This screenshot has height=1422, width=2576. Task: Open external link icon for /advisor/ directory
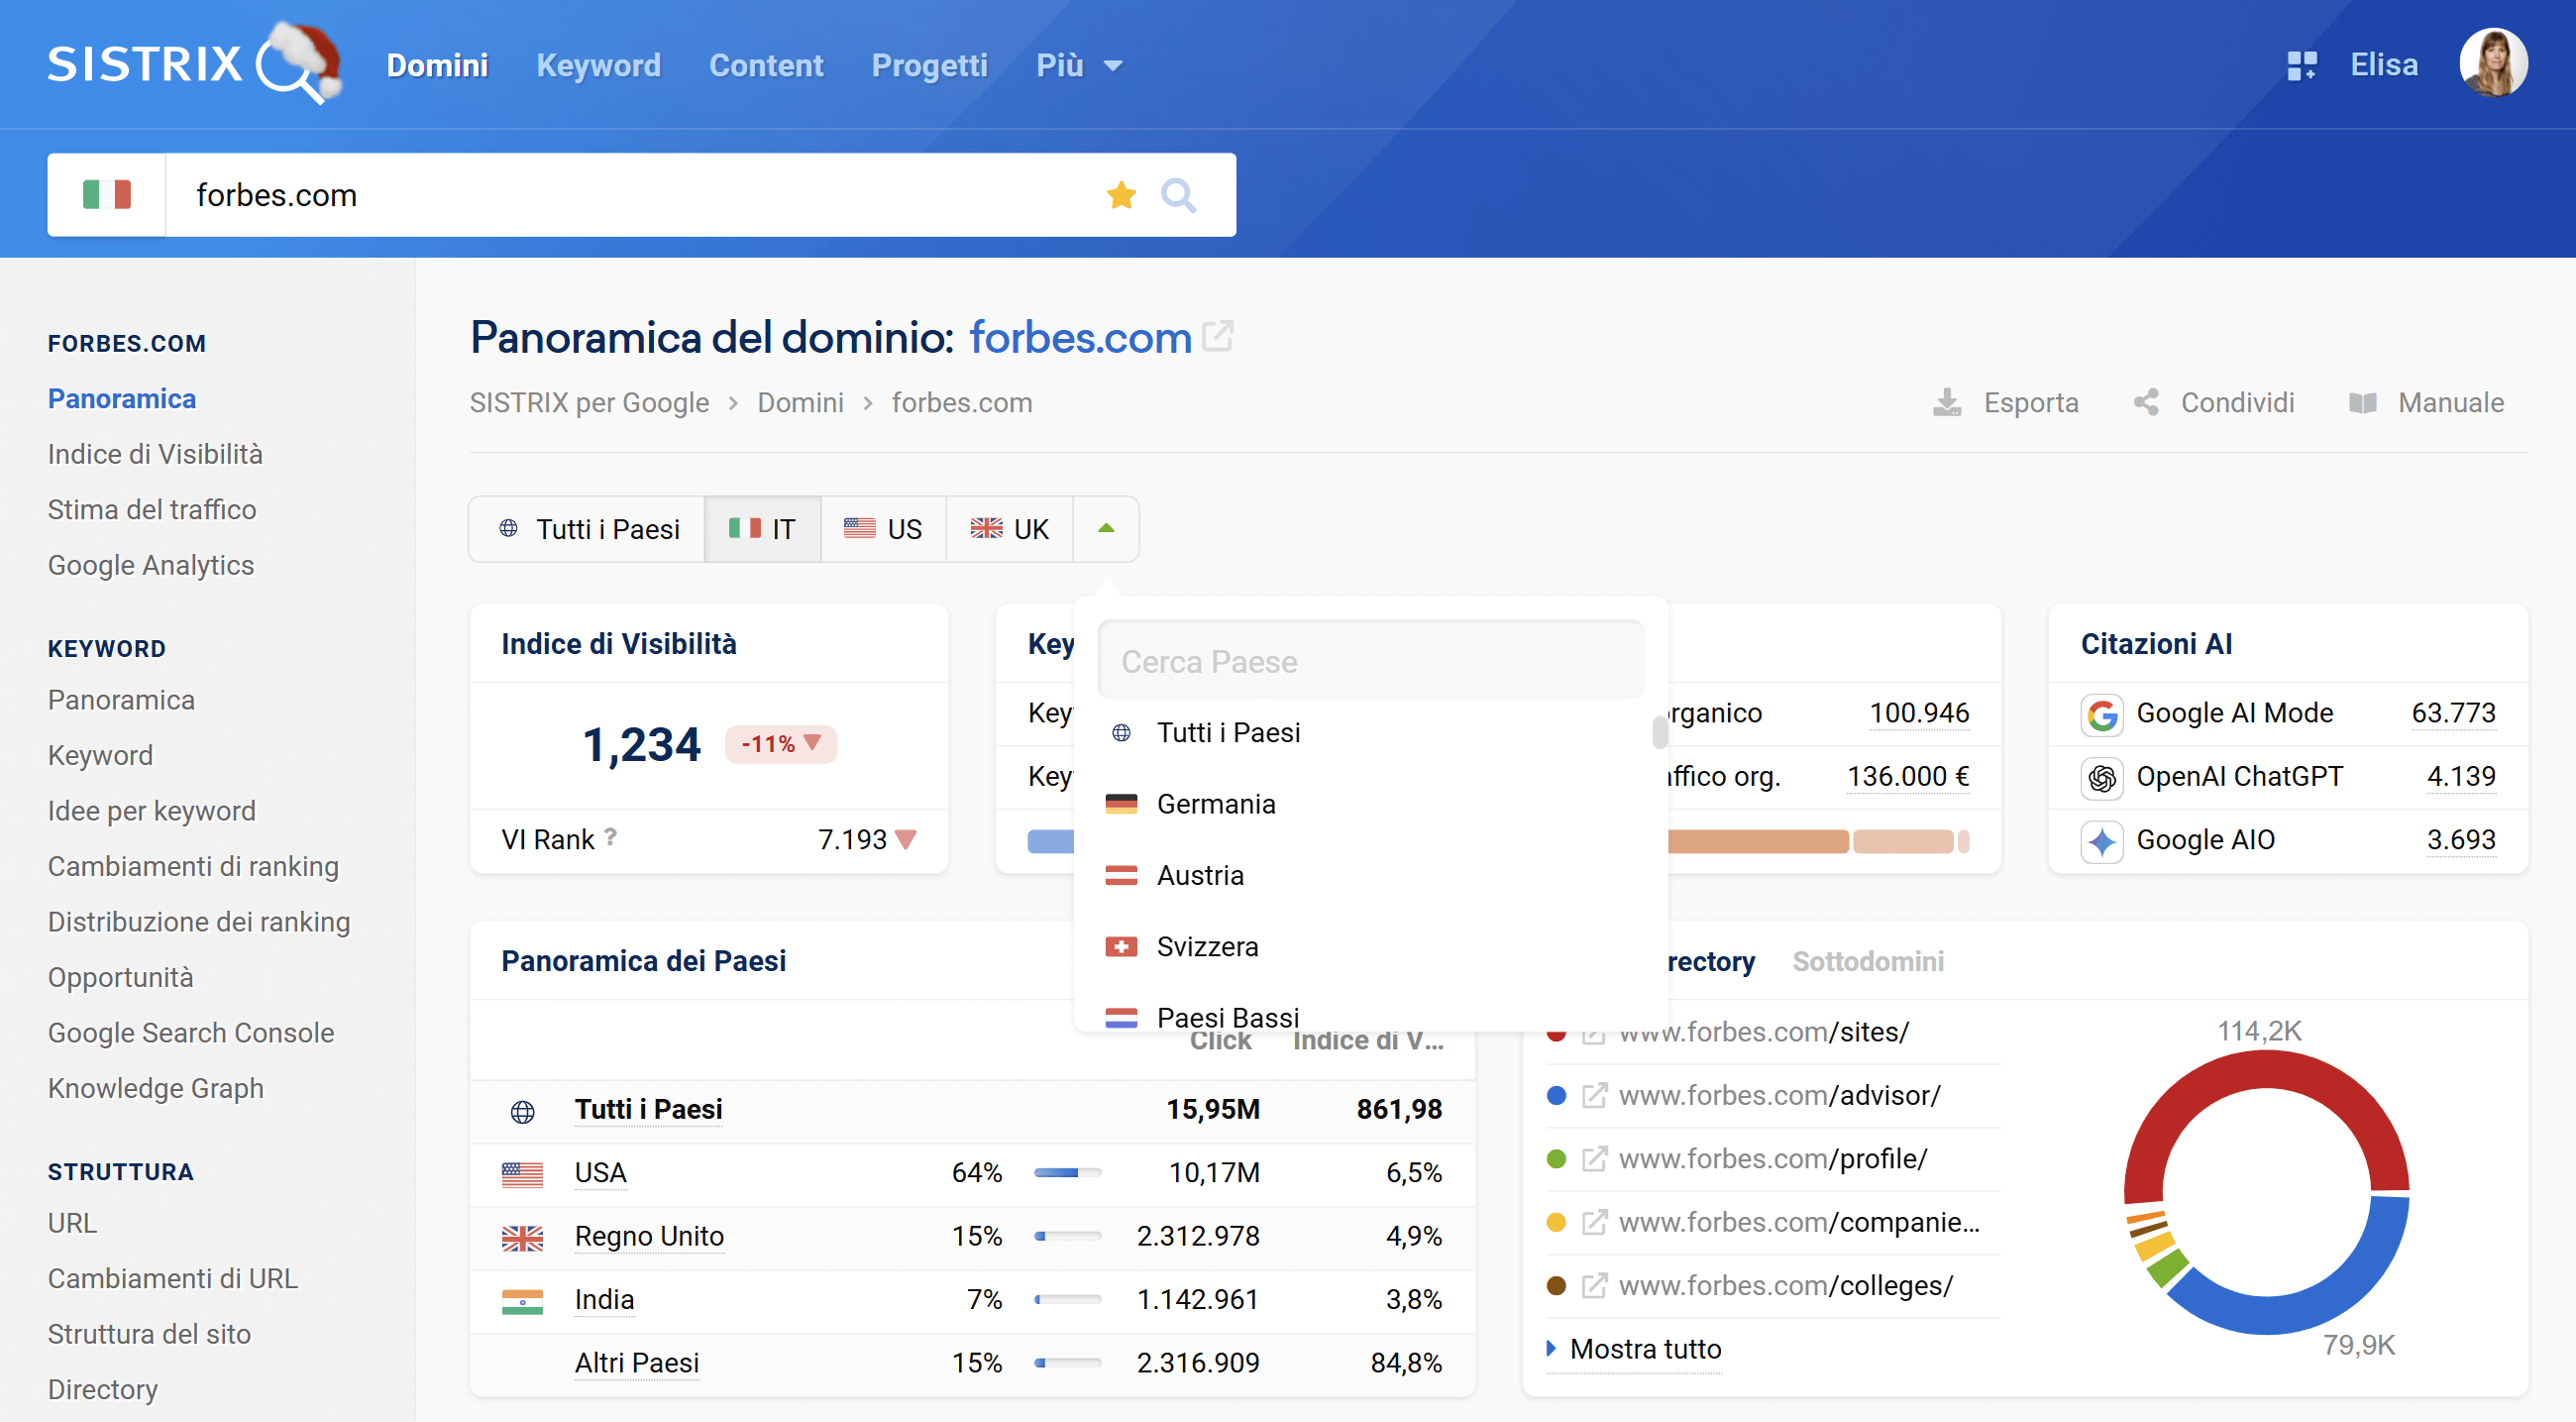pyautogui.click(x=1594, y=1095)
